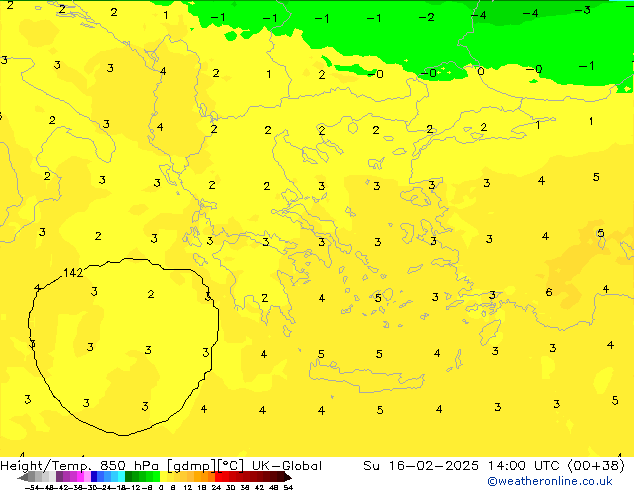Click the (00+38) forecast offset text
This screenshot has width=634, height=490.
click(x=596, y=466)
